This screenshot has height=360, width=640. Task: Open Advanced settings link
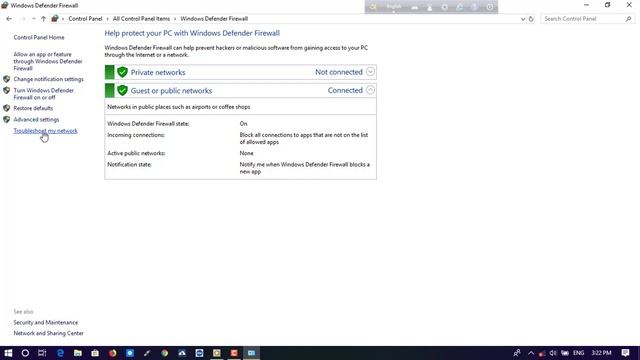pos(36,120)
